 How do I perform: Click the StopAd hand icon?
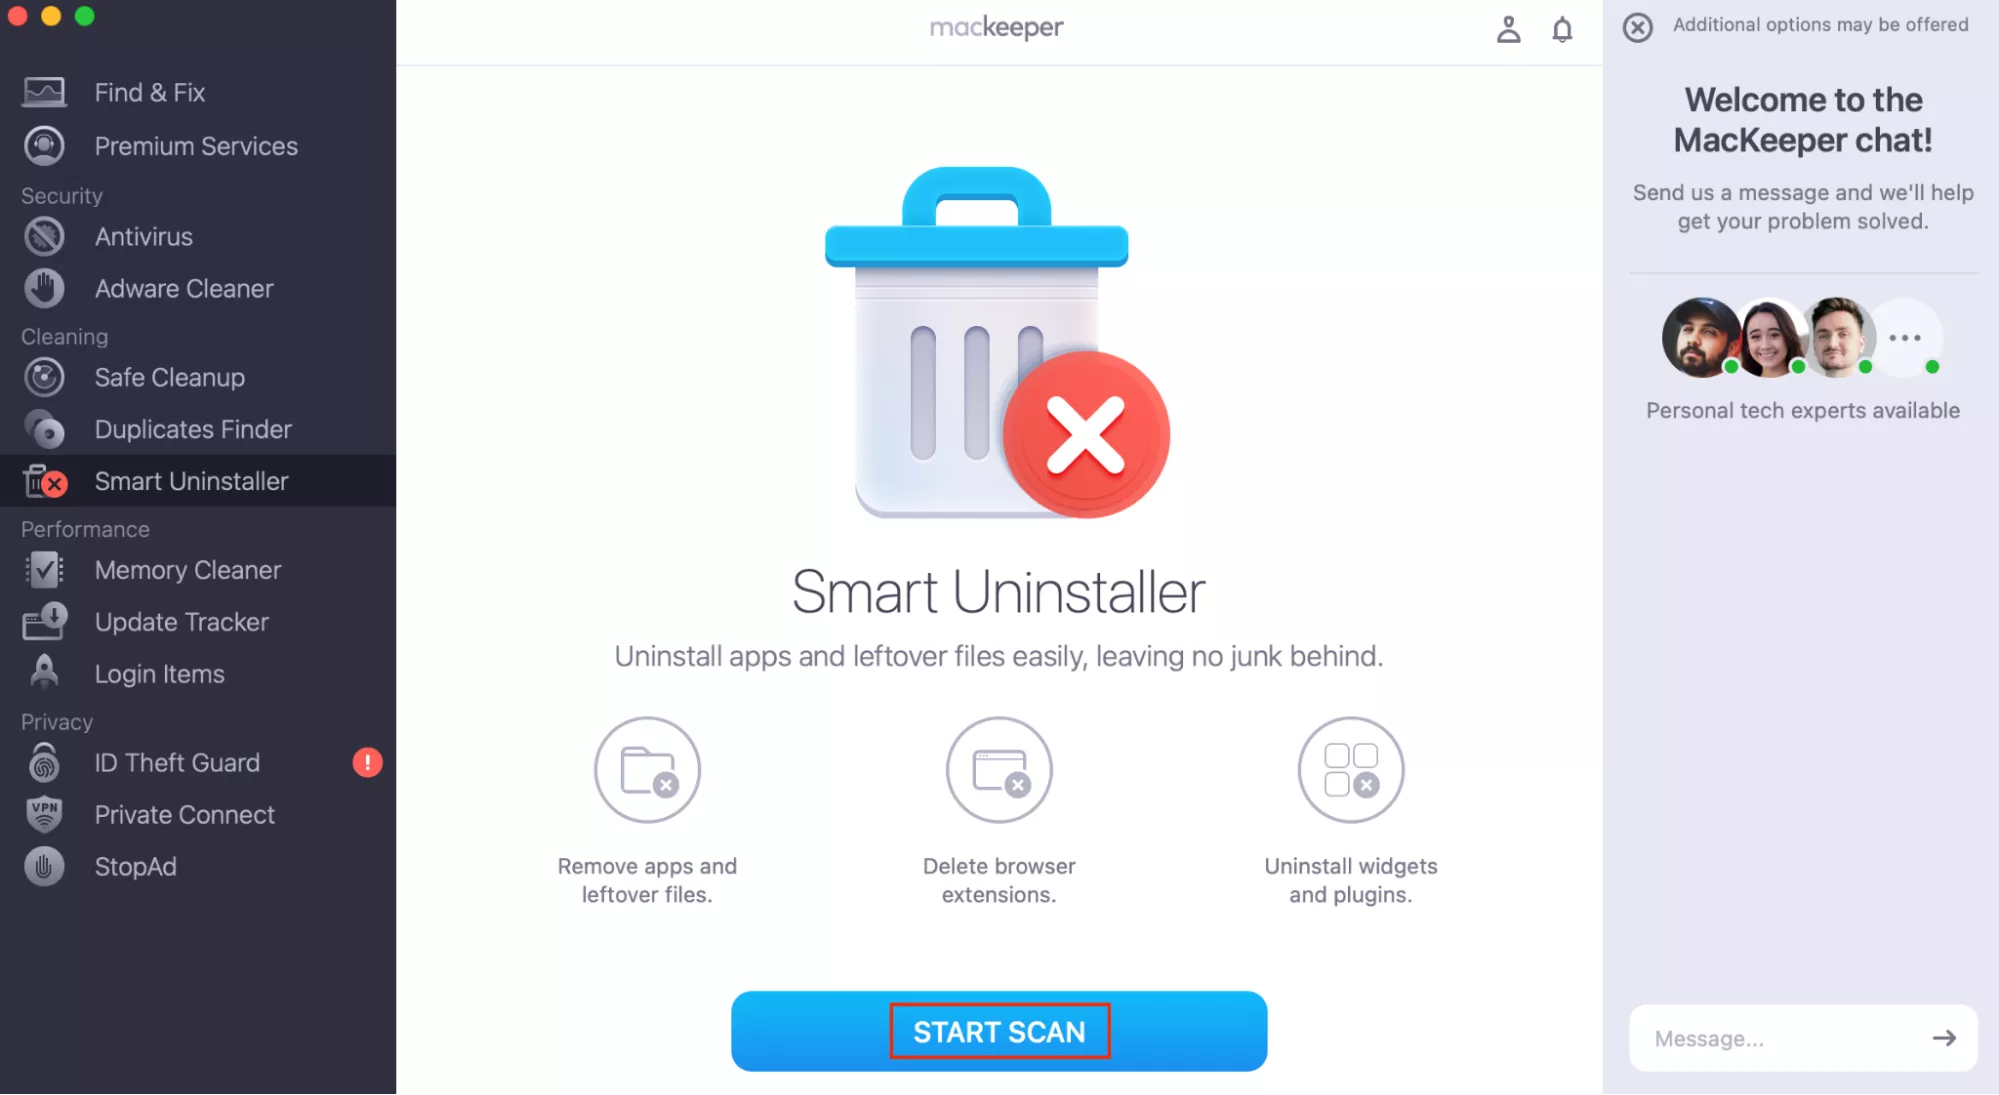(44, 867)
